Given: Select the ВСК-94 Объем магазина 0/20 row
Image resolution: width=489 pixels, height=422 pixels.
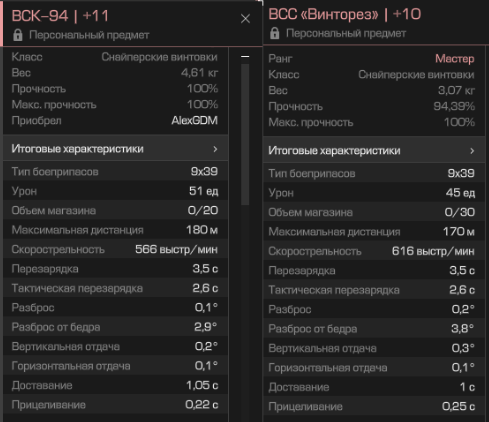Looking at the screenshot, I should point(116,210).
